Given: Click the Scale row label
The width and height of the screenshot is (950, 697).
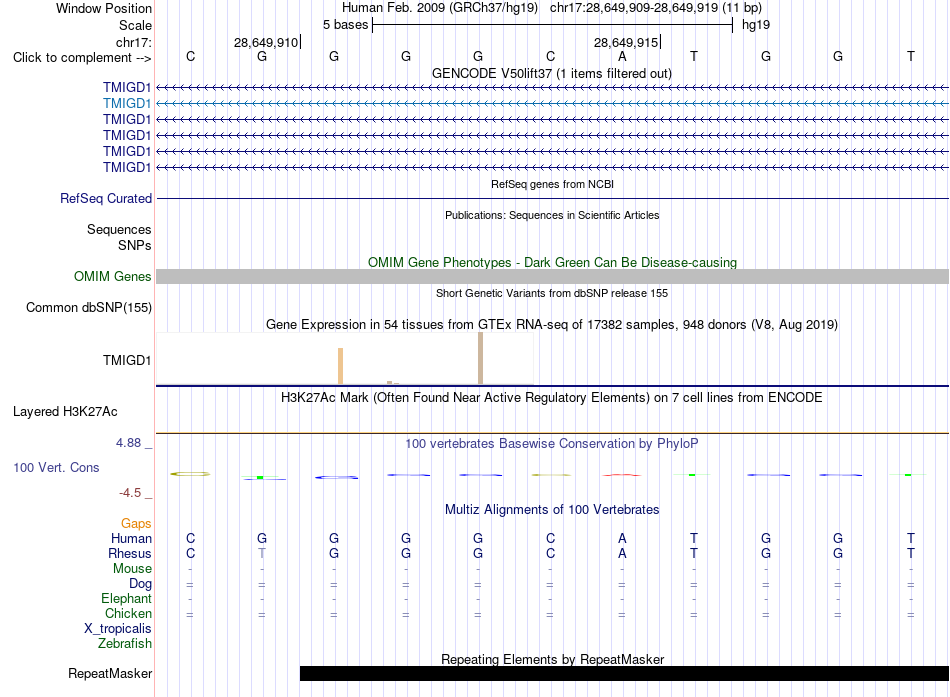Looking at the screenshot, I should 136,25.
